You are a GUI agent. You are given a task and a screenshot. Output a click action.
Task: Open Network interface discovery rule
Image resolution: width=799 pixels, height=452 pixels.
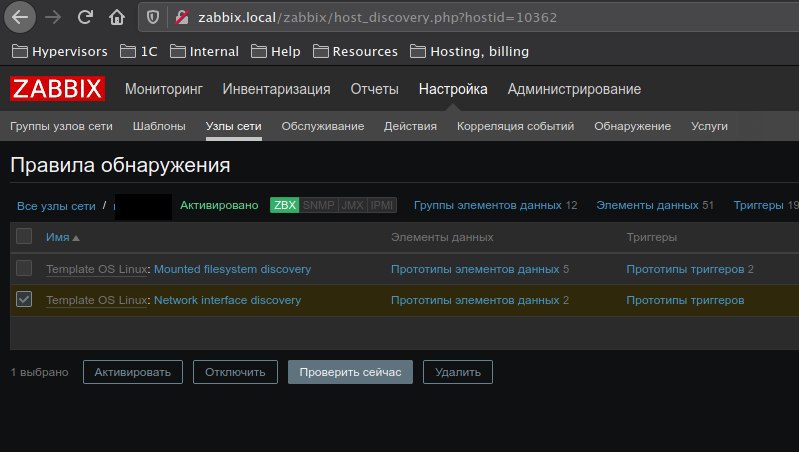(227, 300)
